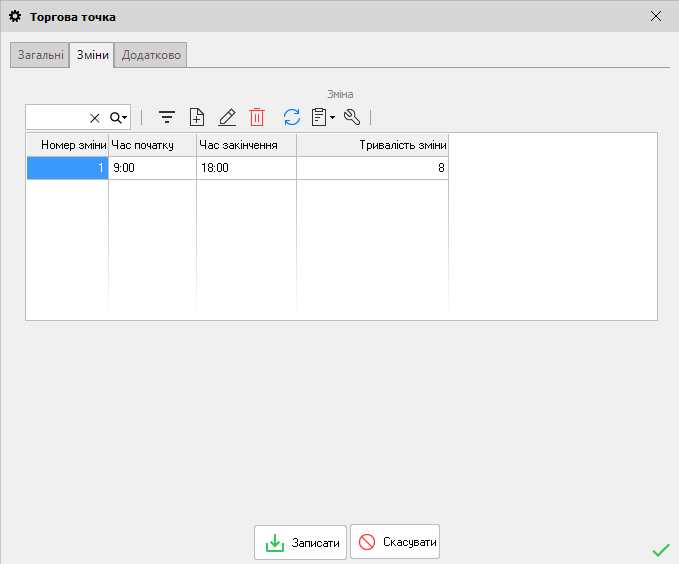Screen dimensions: 679x564
Task: Edit the selected shift with pencil icon
Action: [227, 117]
